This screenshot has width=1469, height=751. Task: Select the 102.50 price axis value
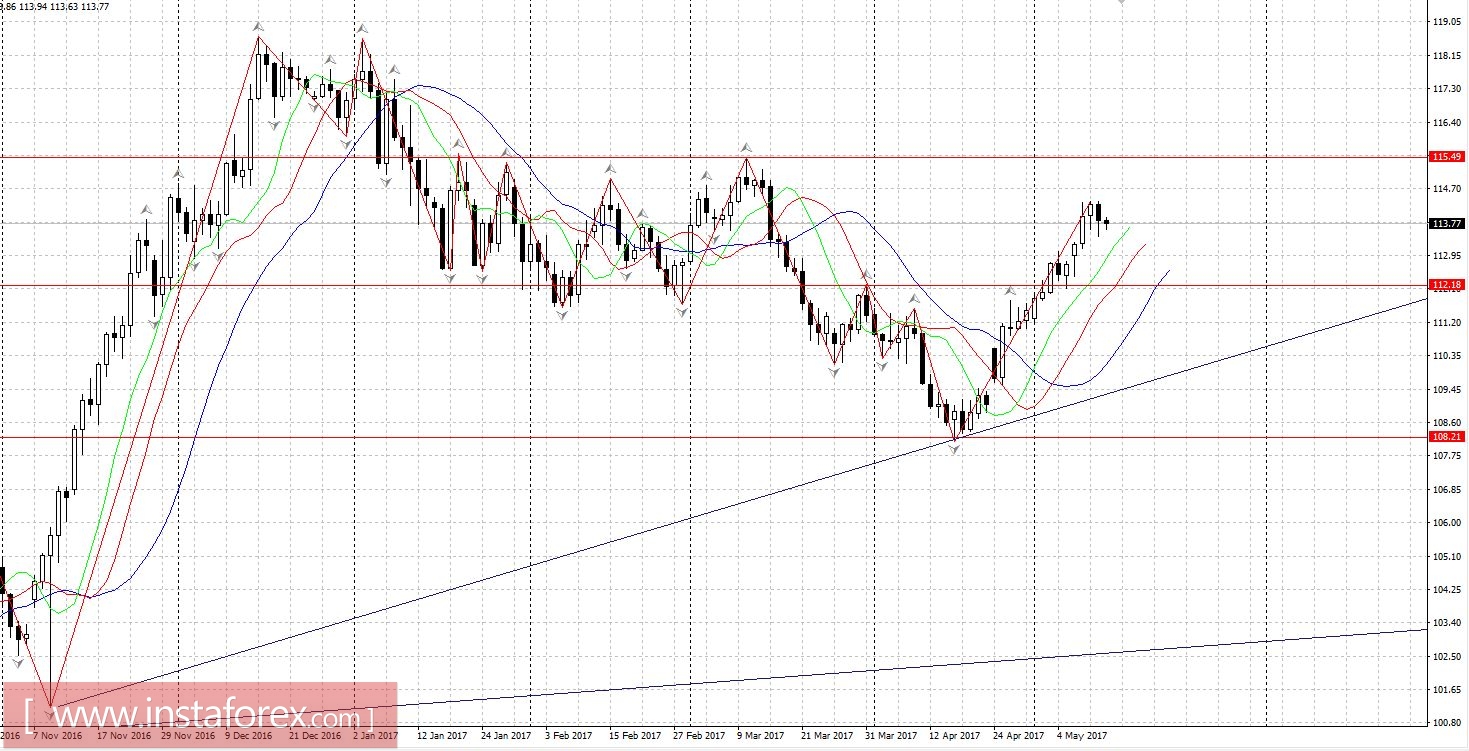[x=1446, y=657]
